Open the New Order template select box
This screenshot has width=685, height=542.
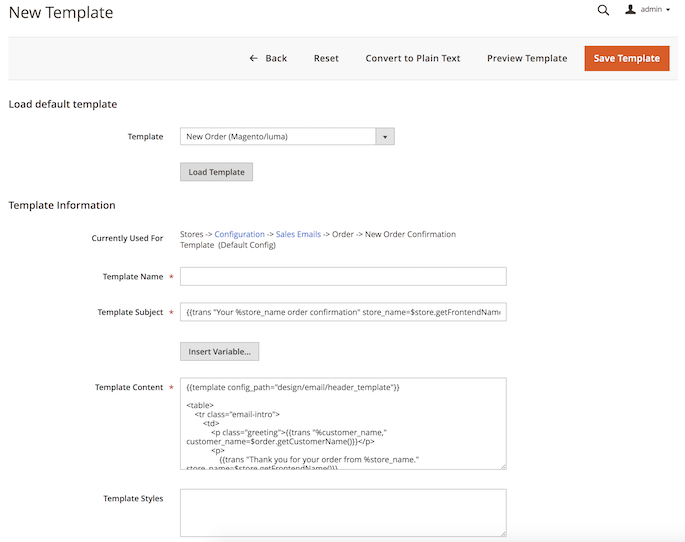click(278, 137)
